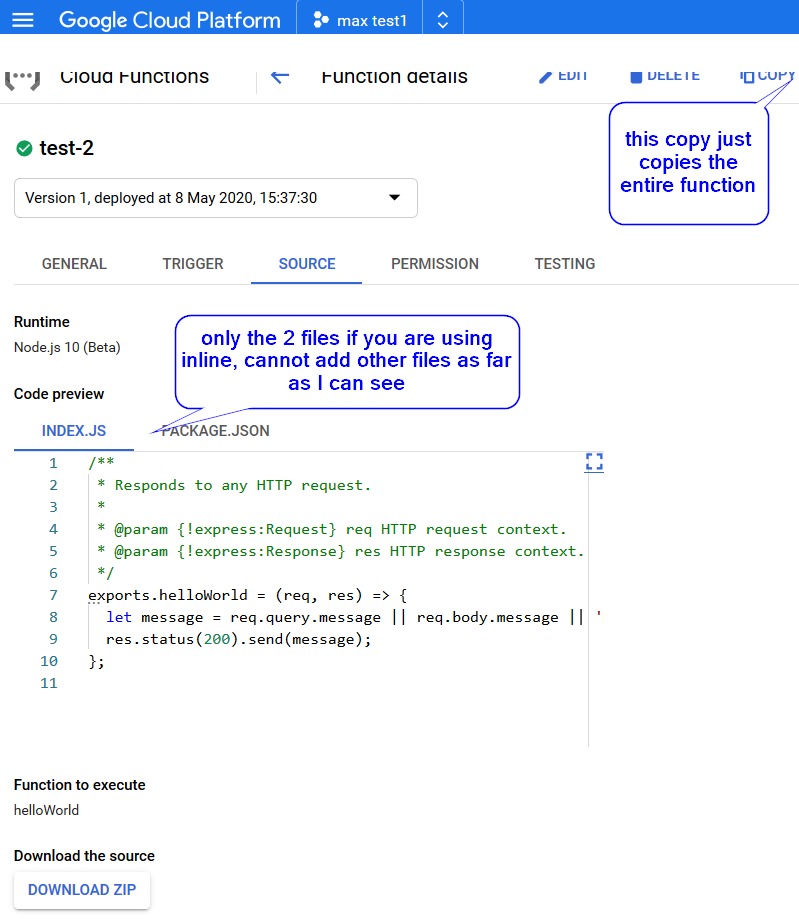Image resolution: width=799 pixels, height=919 pixels.
Task: Click the Copy function icon
Action: pos(746,77)
